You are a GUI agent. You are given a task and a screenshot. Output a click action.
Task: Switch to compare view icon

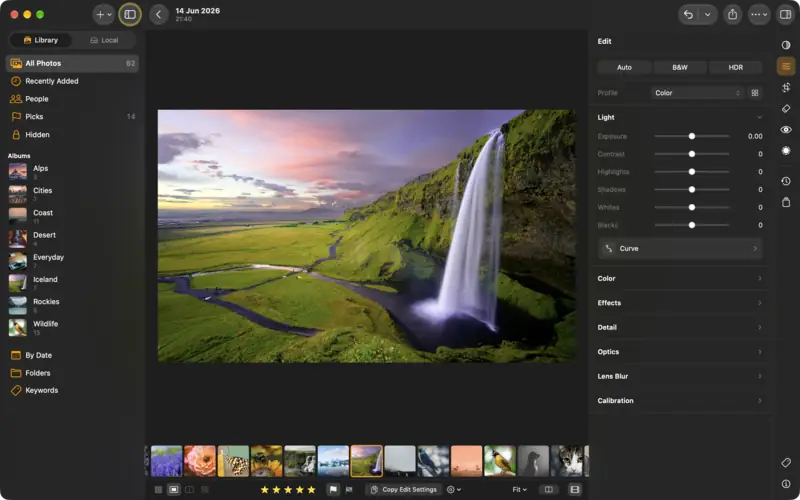(189, 490)
